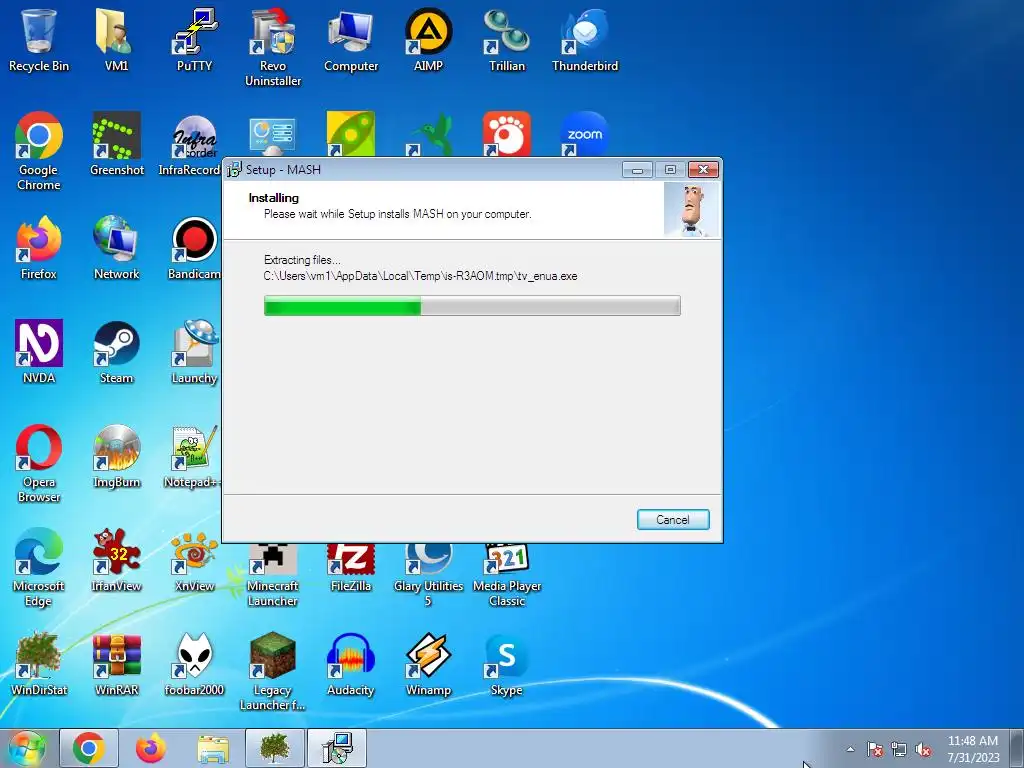The height and width of the screenshot is (768, 1024).
Task: Cancel the MASH installation
Action: tap(673, 520)
